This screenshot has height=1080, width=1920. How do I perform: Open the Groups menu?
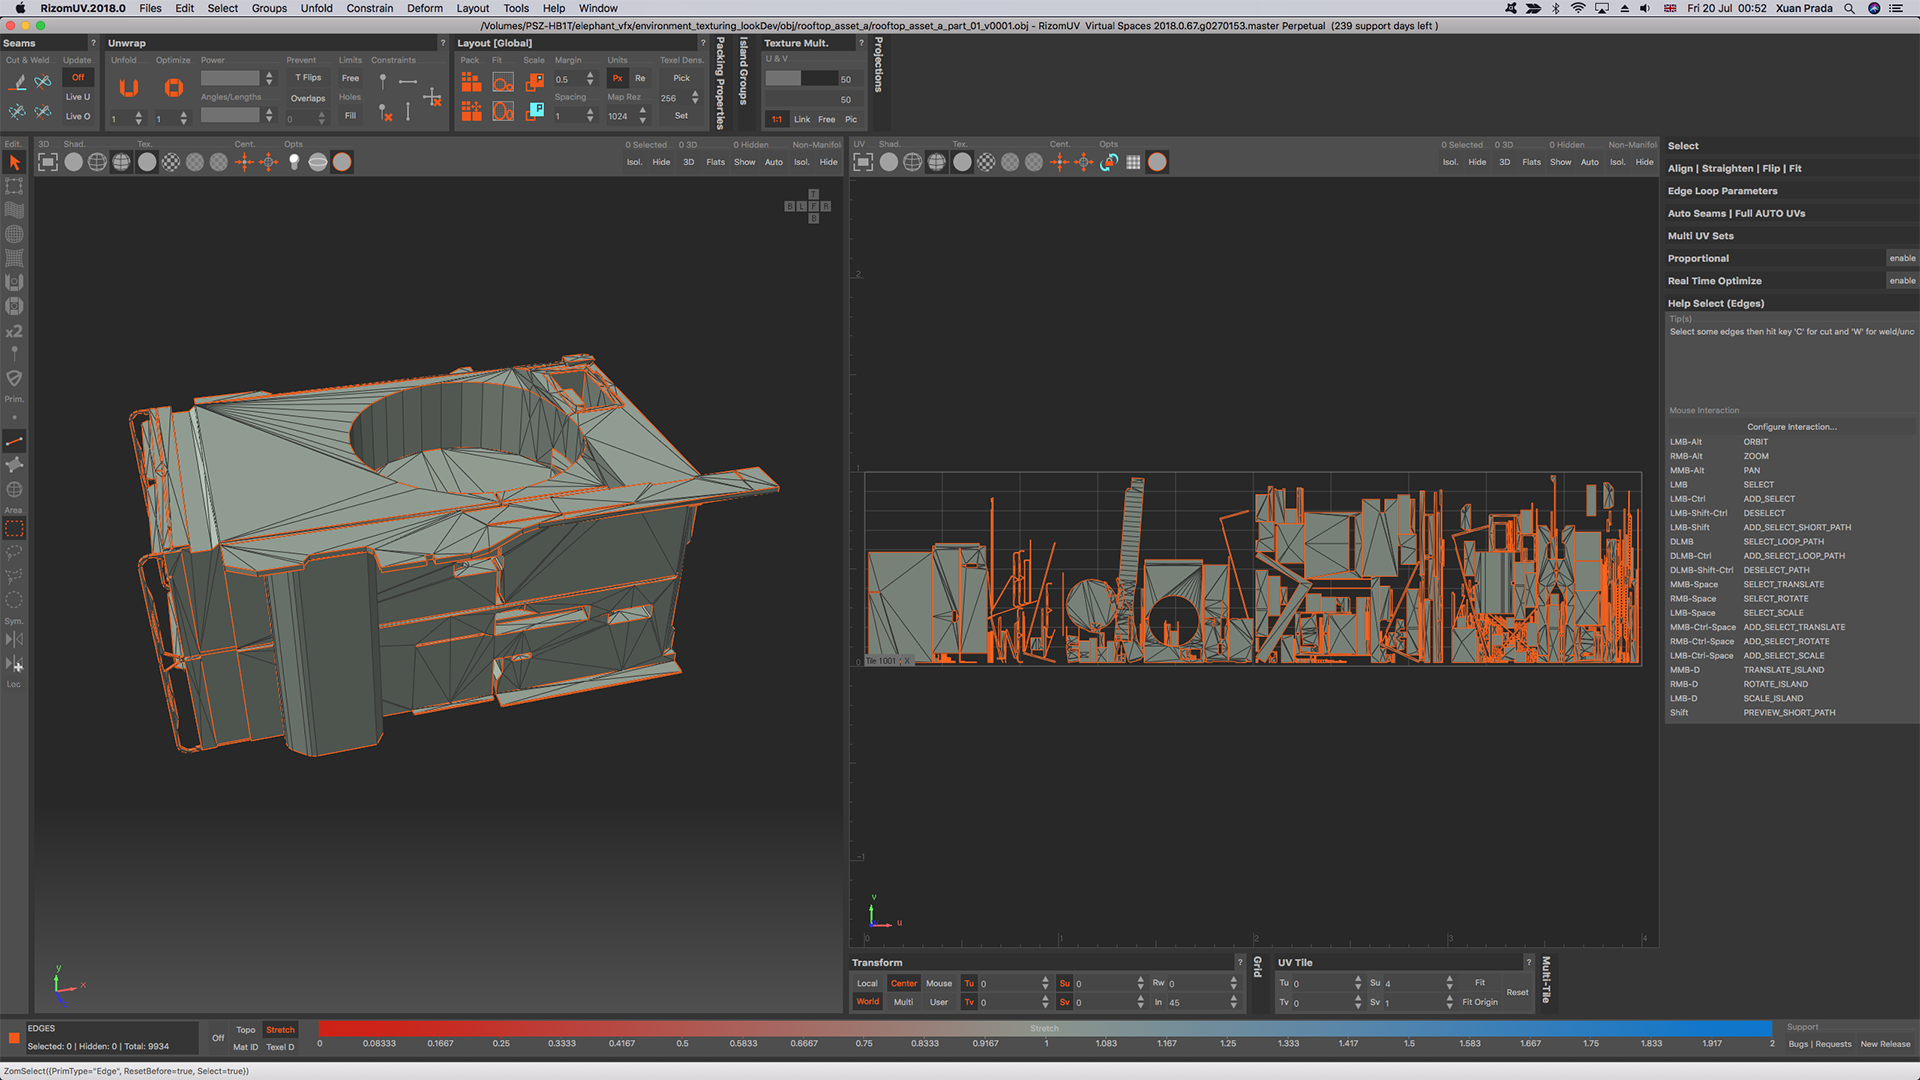coord(269,8)
